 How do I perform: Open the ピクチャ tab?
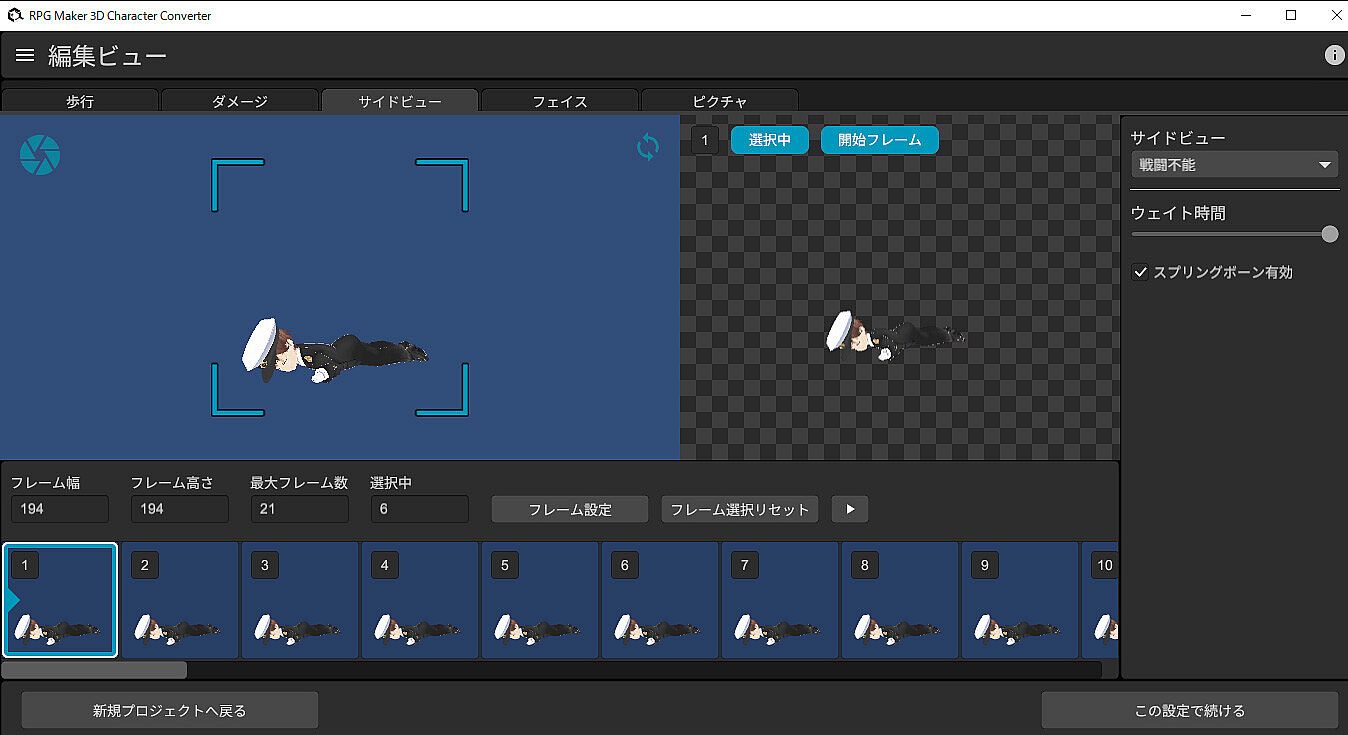720,101
